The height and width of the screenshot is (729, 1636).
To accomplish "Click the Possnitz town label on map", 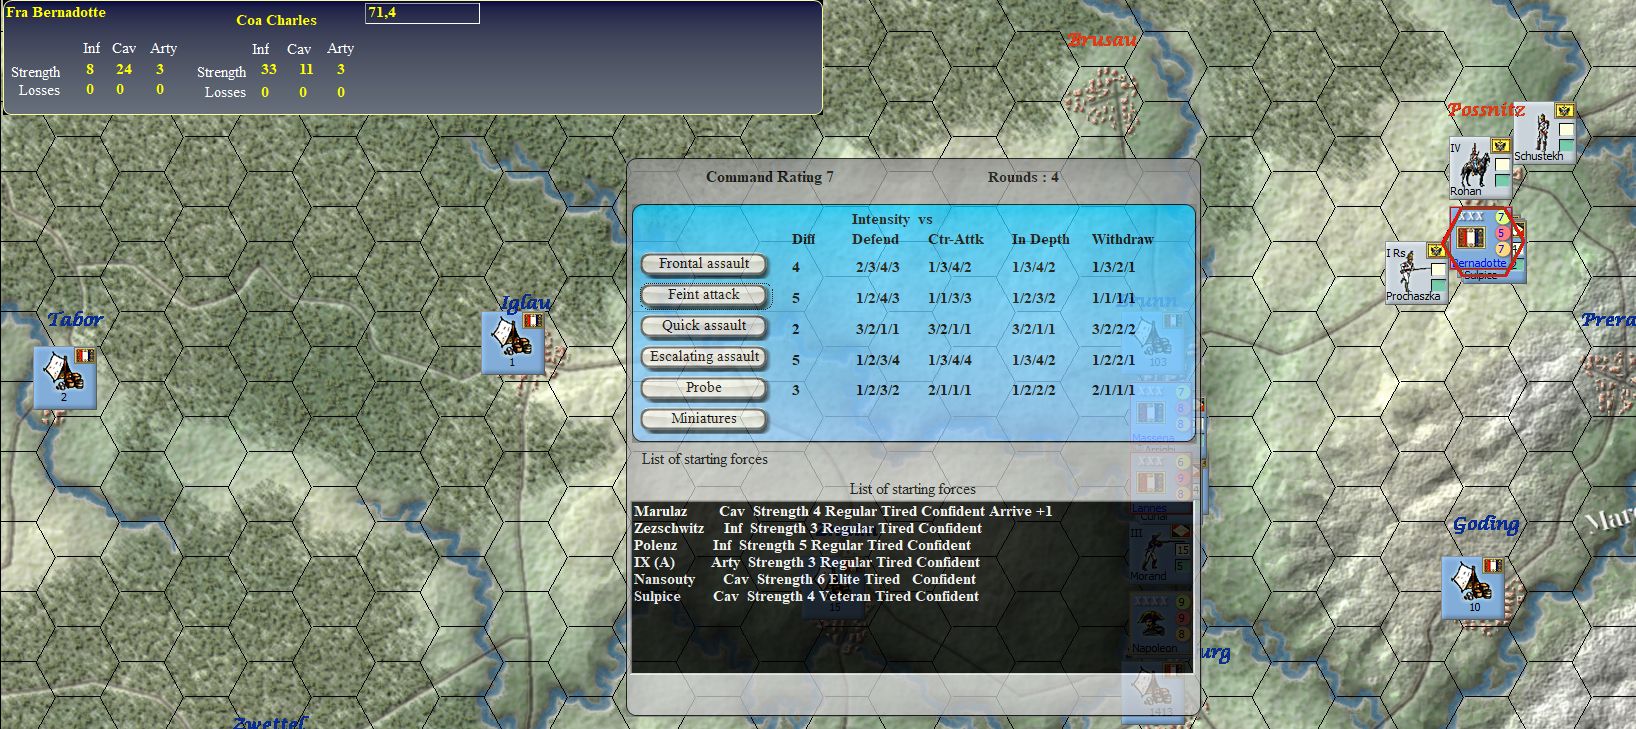I will pos(1487,110).
